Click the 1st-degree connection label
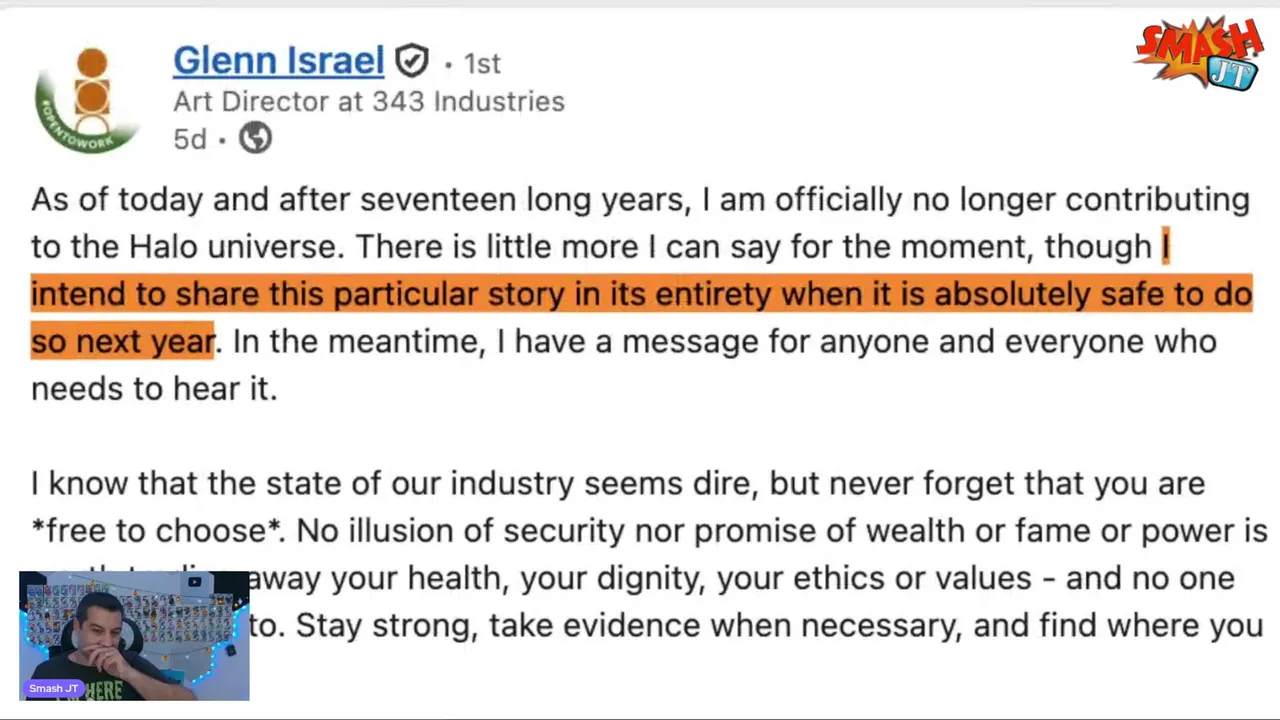This screenshot has height=720, width=1280. point(482,64)
